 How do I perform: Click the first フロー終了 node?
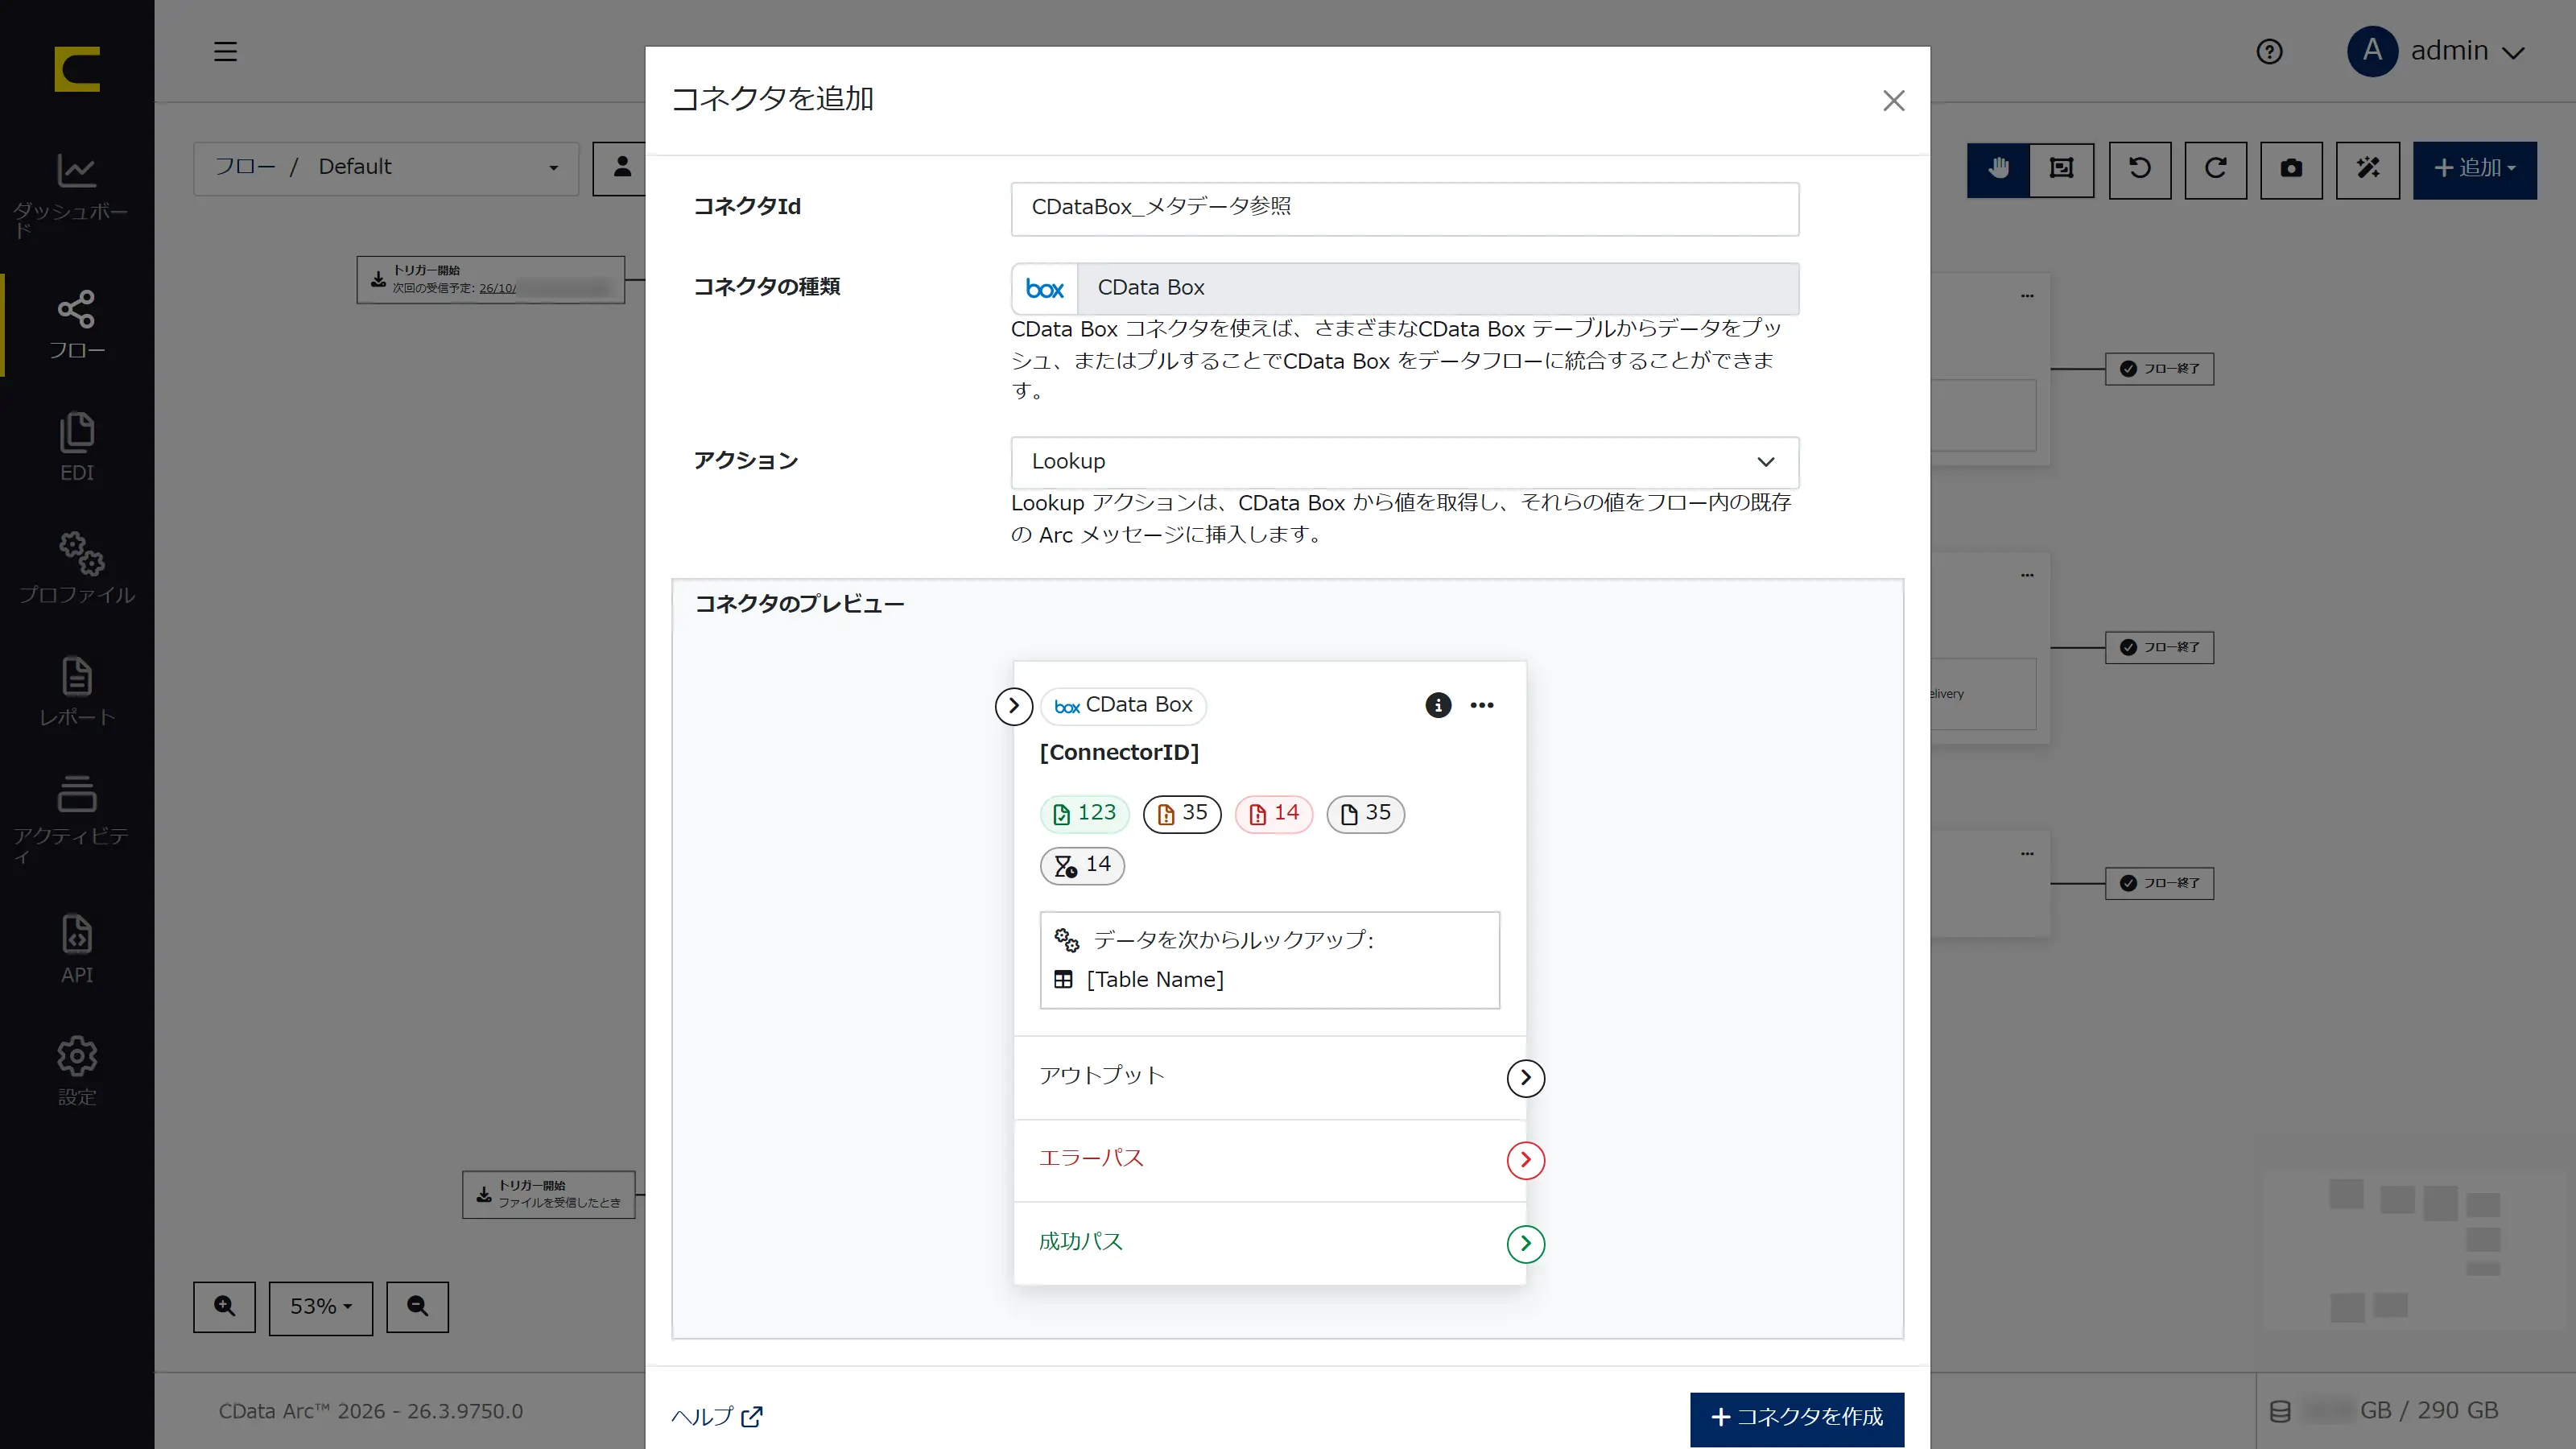(x=2159, y=368)
